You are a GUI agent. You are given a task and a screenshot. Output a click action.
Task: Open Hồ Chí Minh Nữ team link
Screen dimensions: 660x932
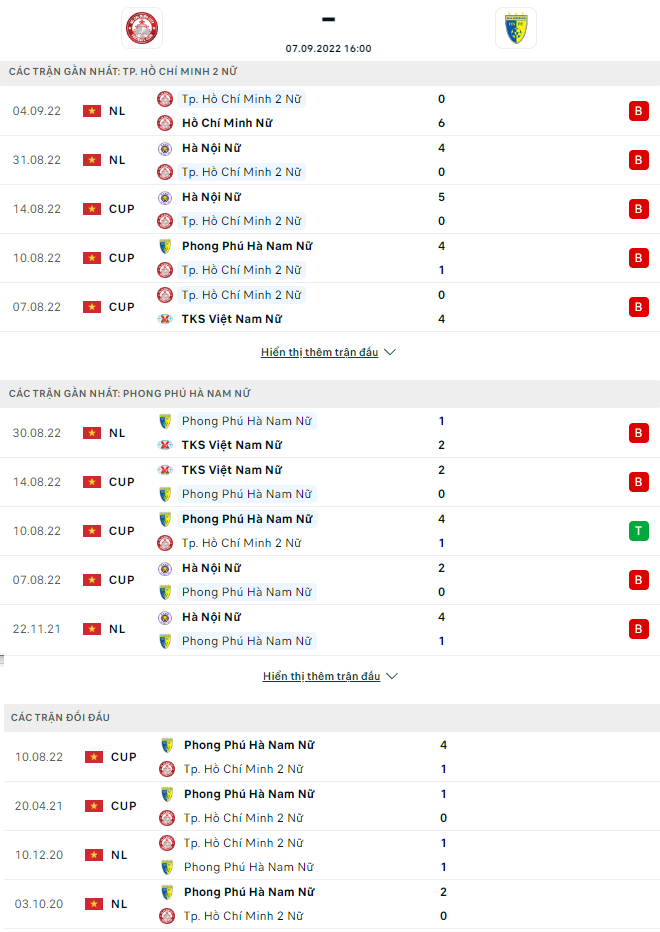[x=227, y=123]
